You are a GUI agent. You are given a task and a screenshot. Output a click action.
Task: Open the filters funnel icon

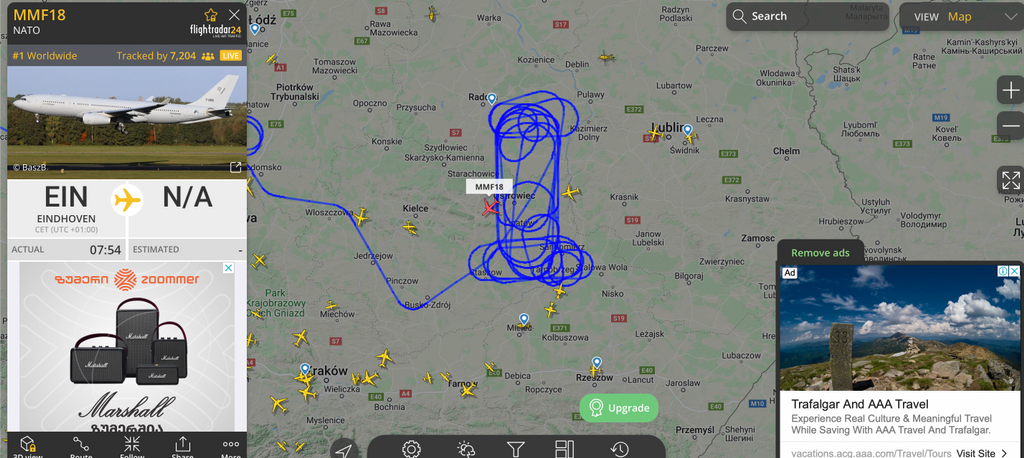tap(516, 449)
